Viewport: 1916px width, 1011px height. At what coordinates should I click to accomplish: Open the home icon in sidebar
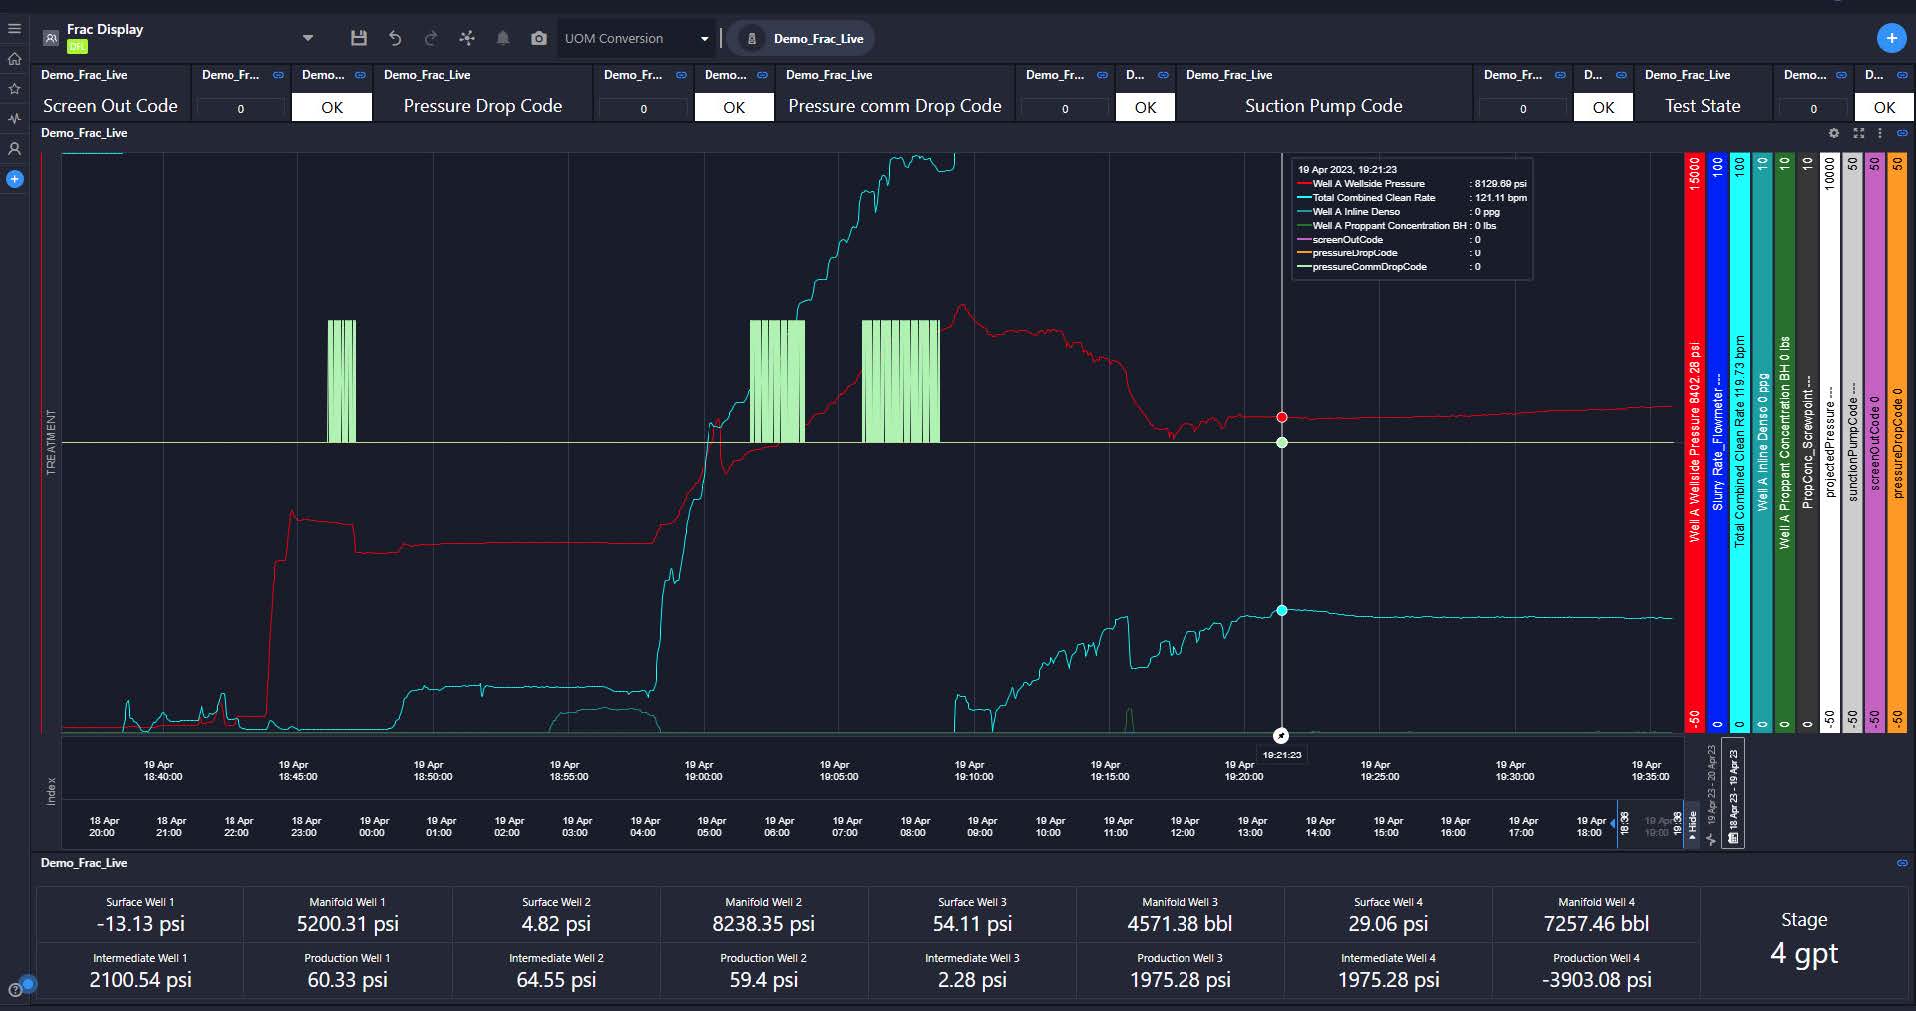[14, 59]
